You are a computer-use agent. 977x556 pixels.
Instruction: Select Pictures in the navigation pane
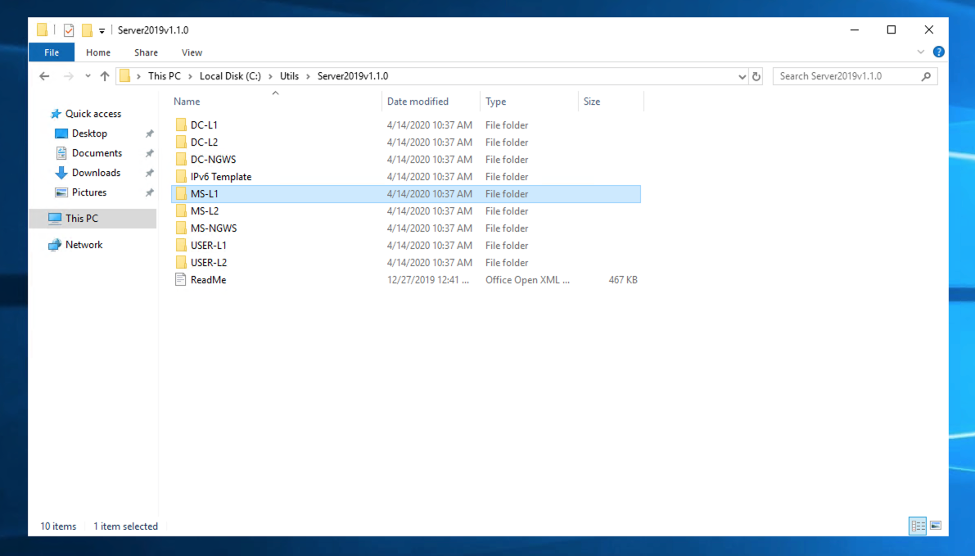pyautogui.click(x=89, y=193)
